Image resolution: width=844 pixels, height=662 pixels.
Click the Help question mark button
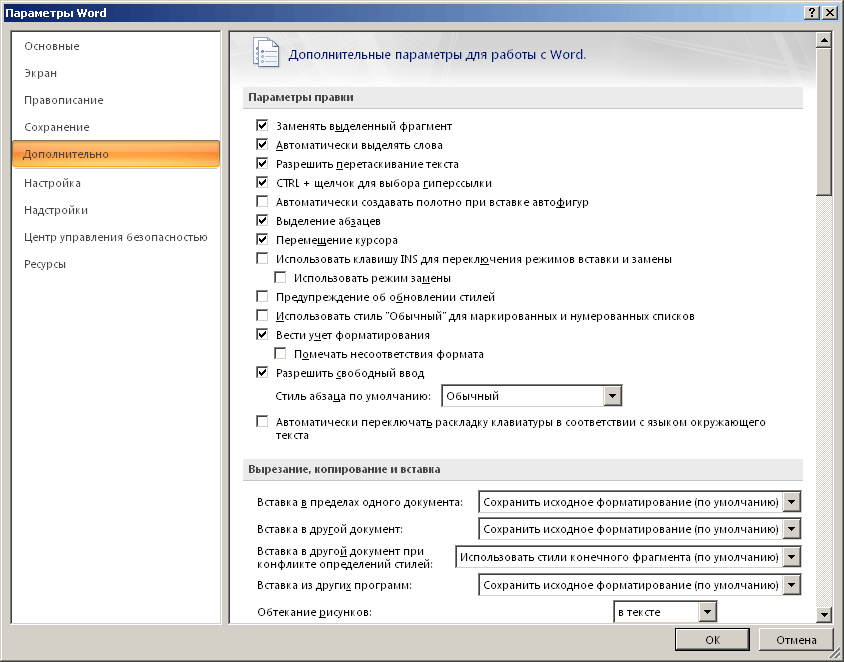tap(812, 13)
